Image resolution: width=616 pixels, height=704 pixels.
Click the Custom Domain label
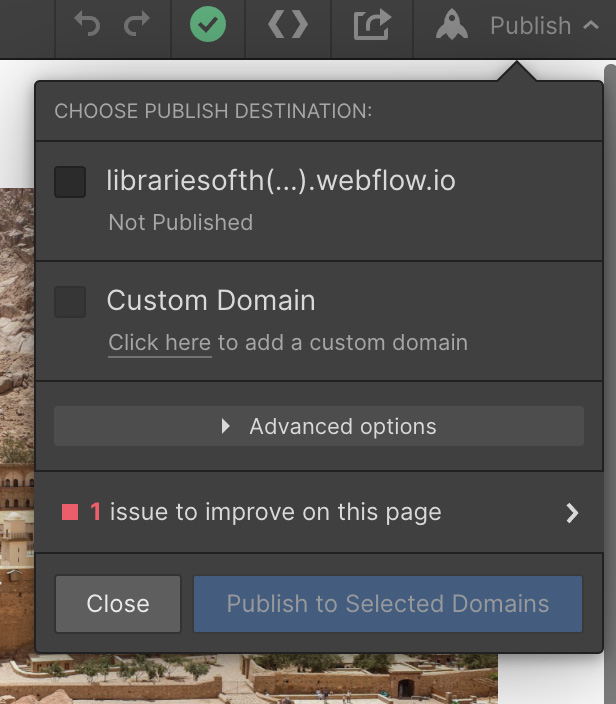click(211, 300)
